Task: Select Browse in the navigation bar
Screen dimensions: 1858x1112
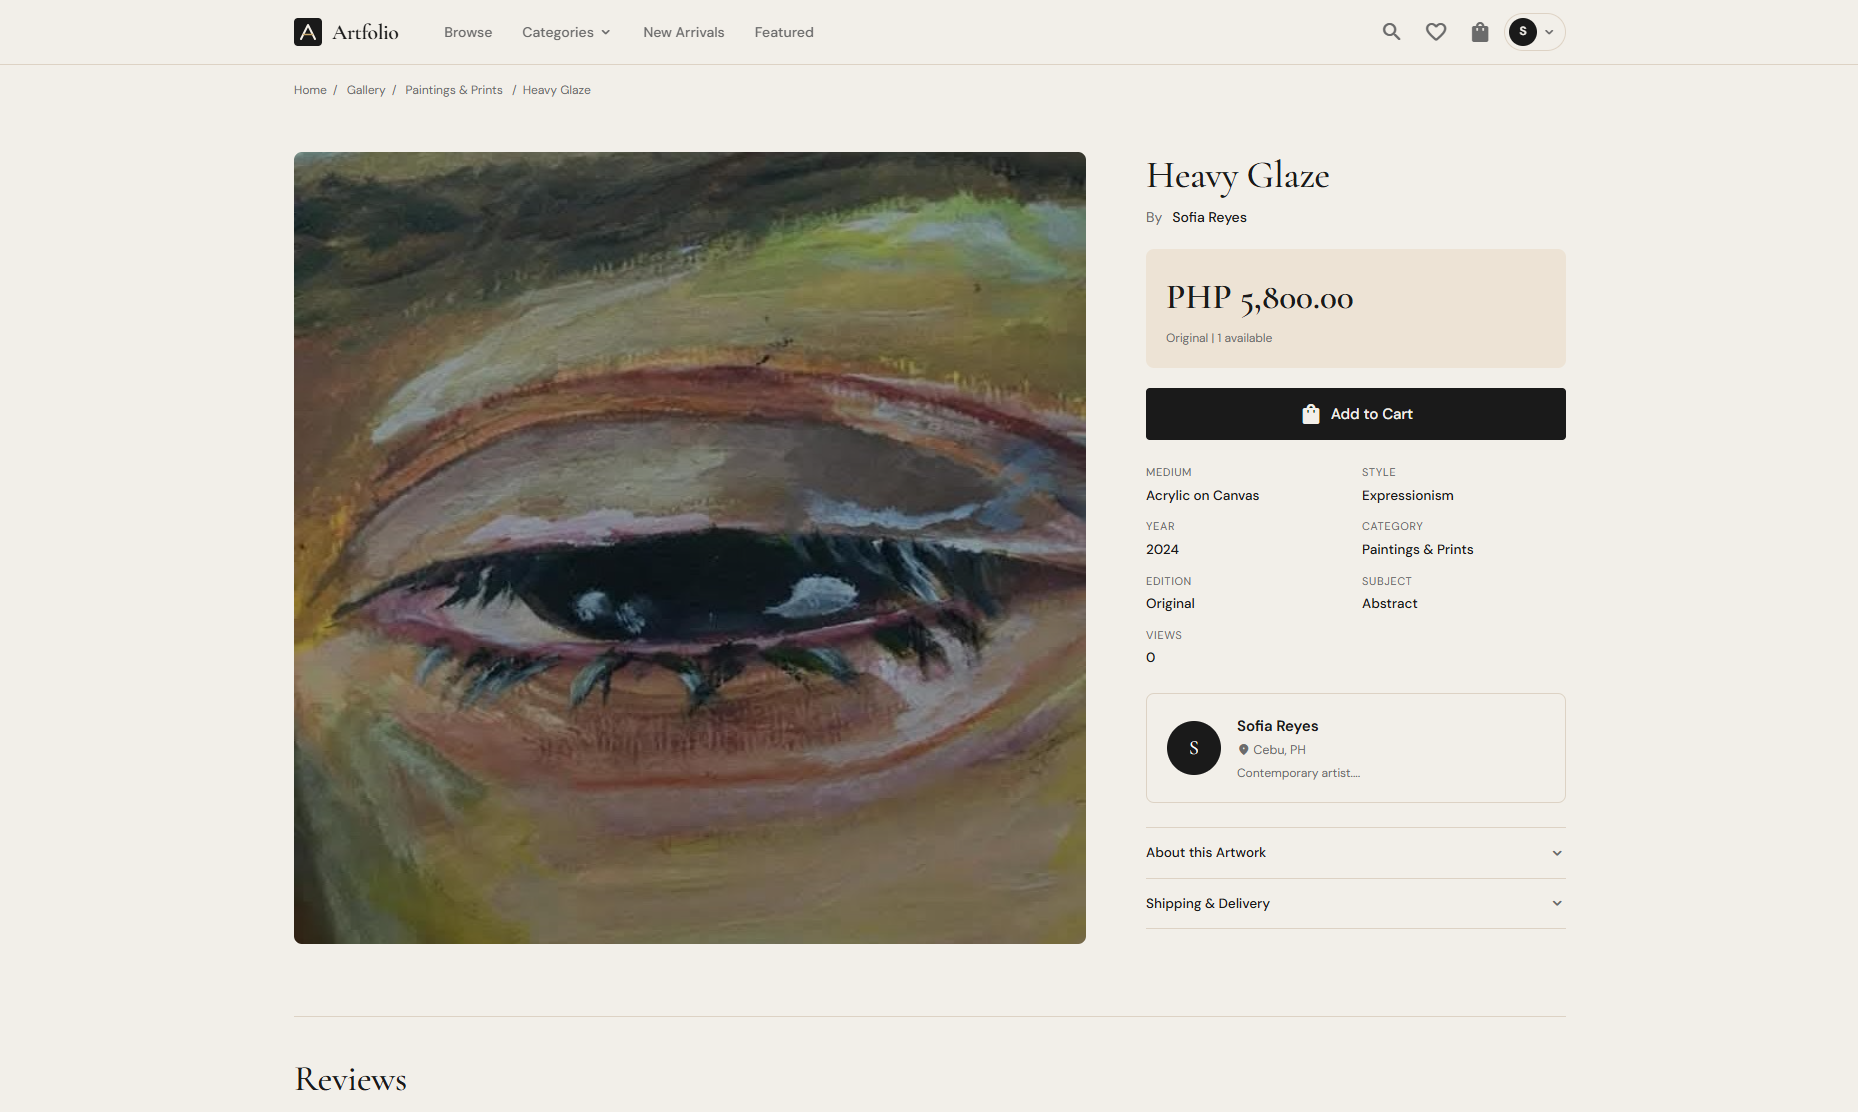Action: pos(467,32)
